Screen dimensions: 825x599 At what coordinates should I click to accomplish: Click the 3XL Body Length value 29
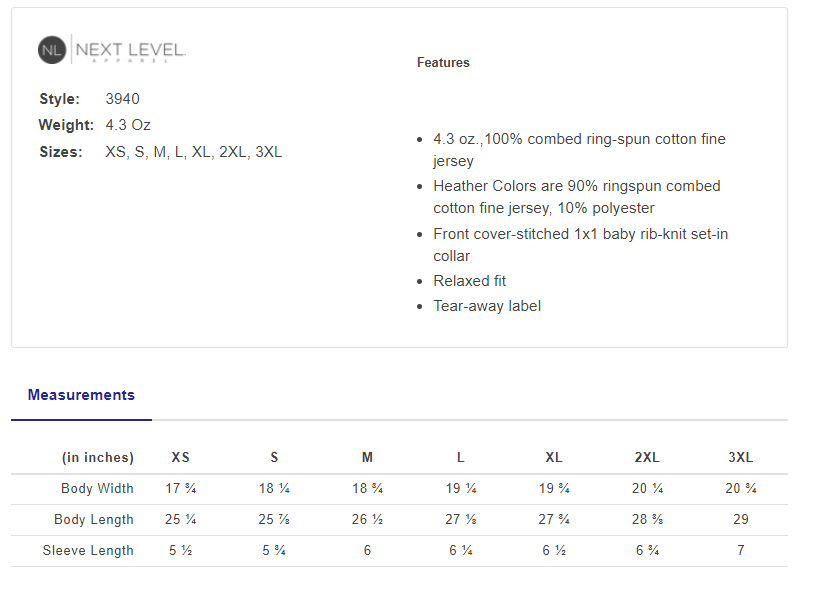(741, 520)
